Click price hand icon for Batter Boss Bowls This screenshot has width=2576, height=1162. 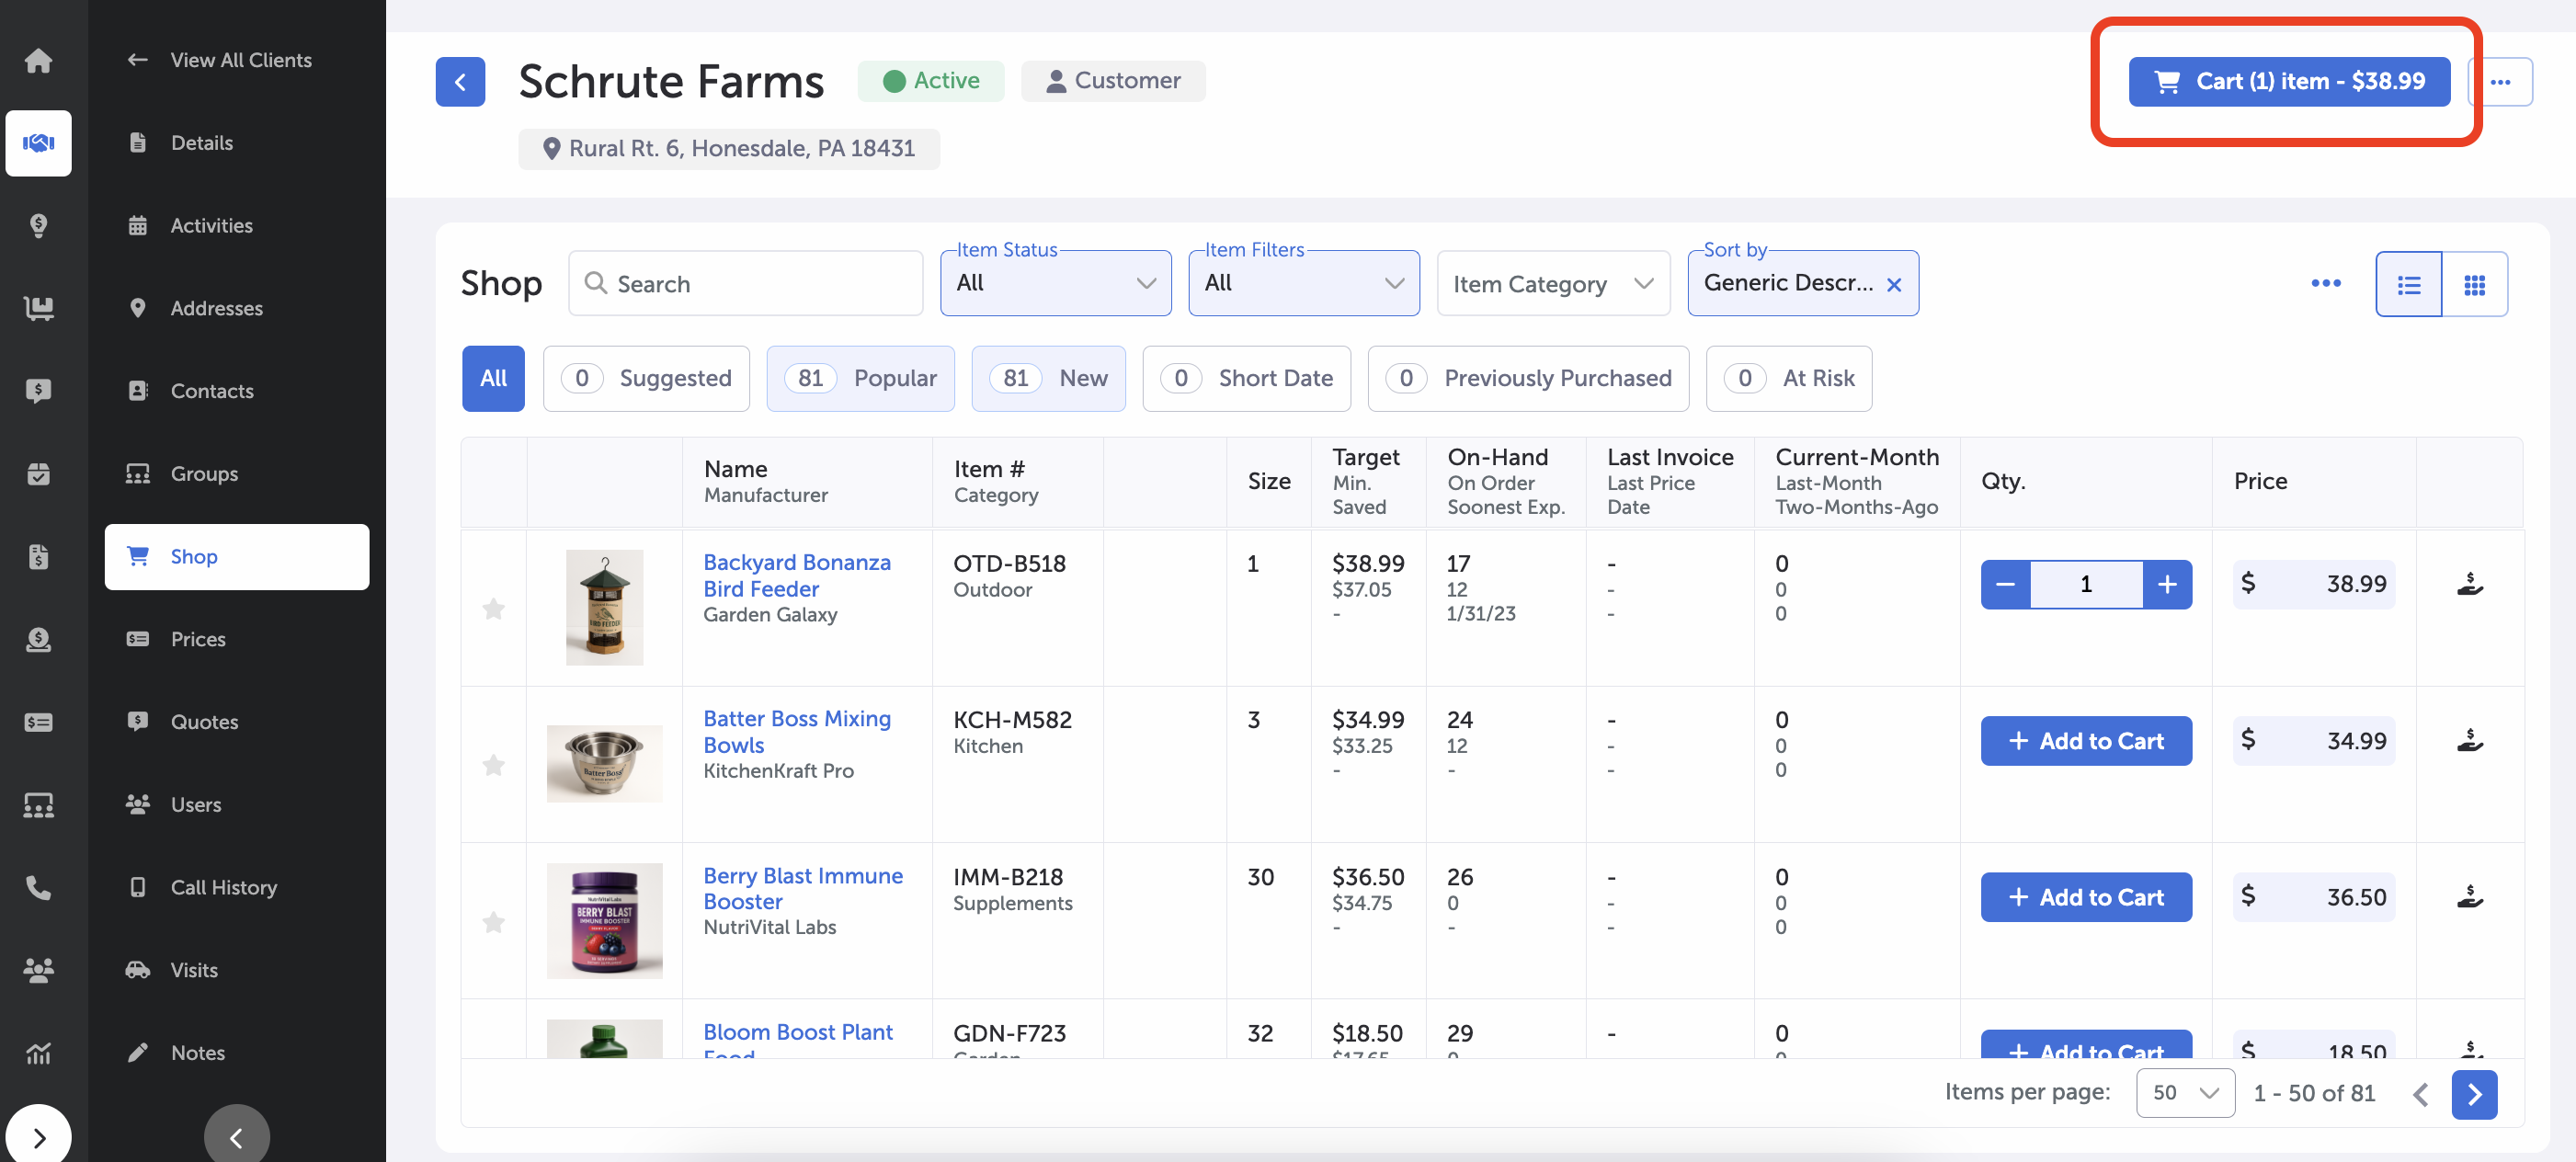pos(2469,741)
